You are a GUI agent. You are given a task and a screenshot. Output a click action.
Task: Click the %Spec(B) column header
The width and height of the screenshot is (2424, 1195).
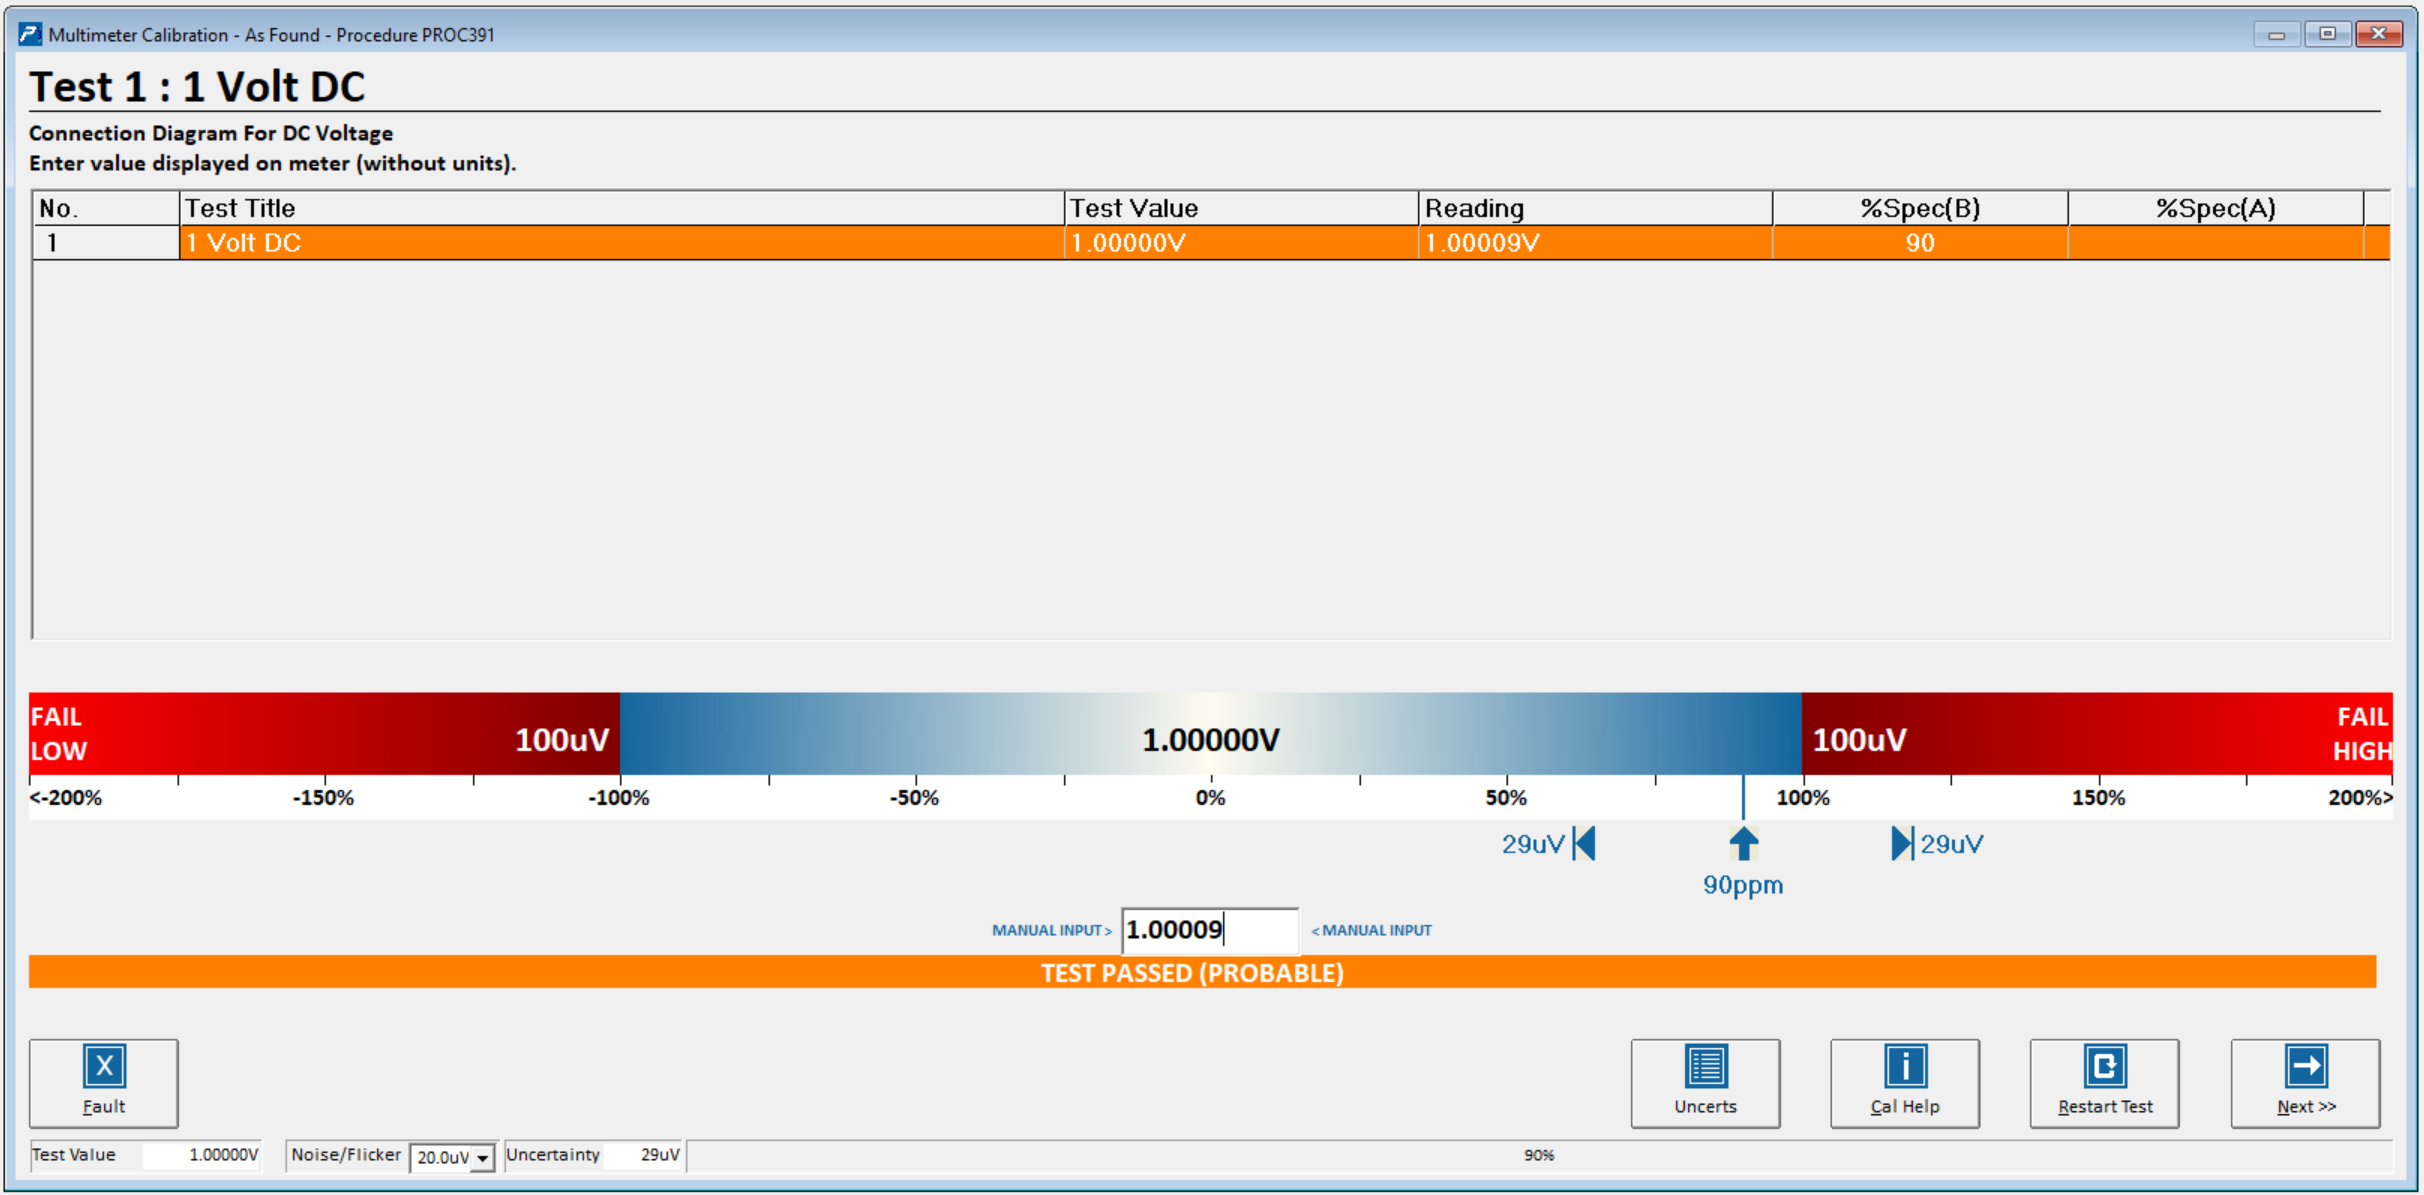1919,208
